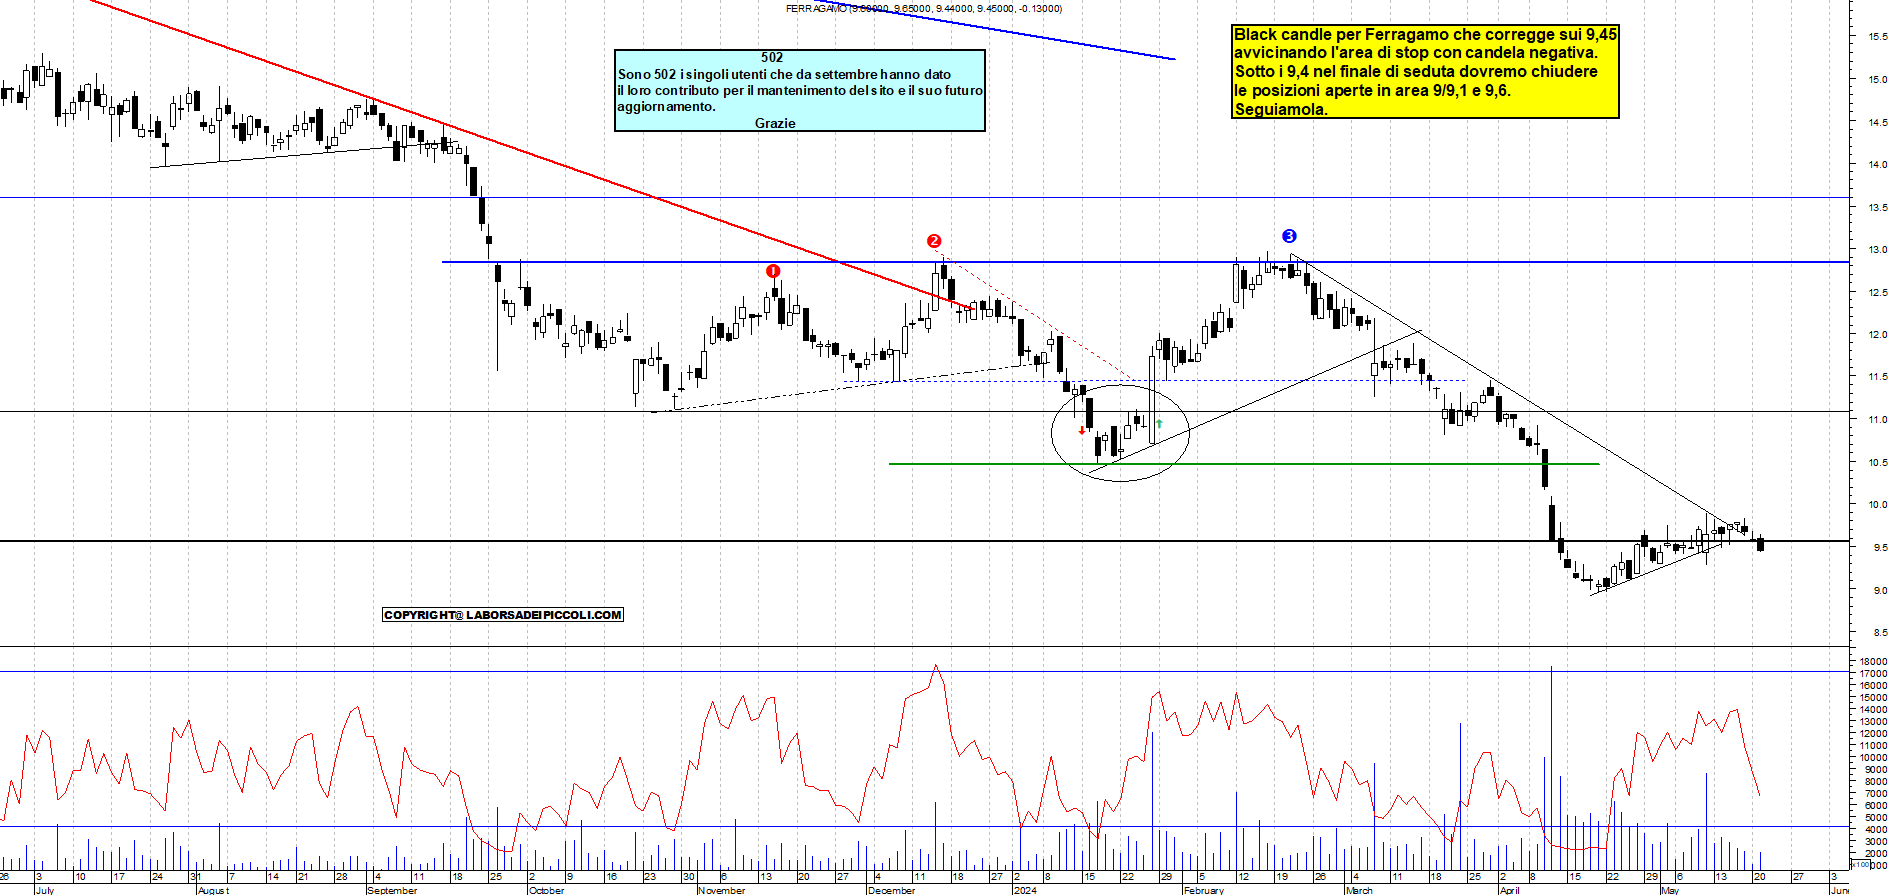Click the 10.0 price axis label
This screenshot has height=895, width=1890.
(x=1877, y=505)
